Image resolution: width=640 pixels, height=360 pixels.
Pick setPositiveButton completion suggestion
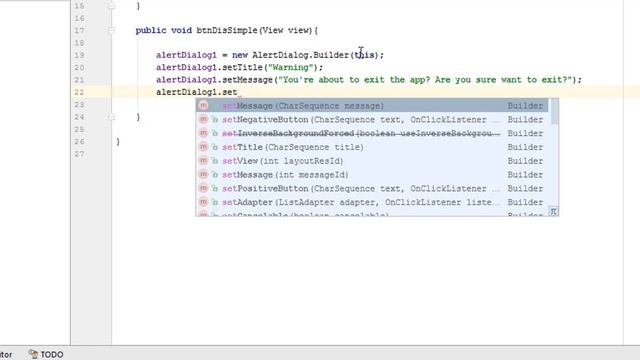point(372,189)
